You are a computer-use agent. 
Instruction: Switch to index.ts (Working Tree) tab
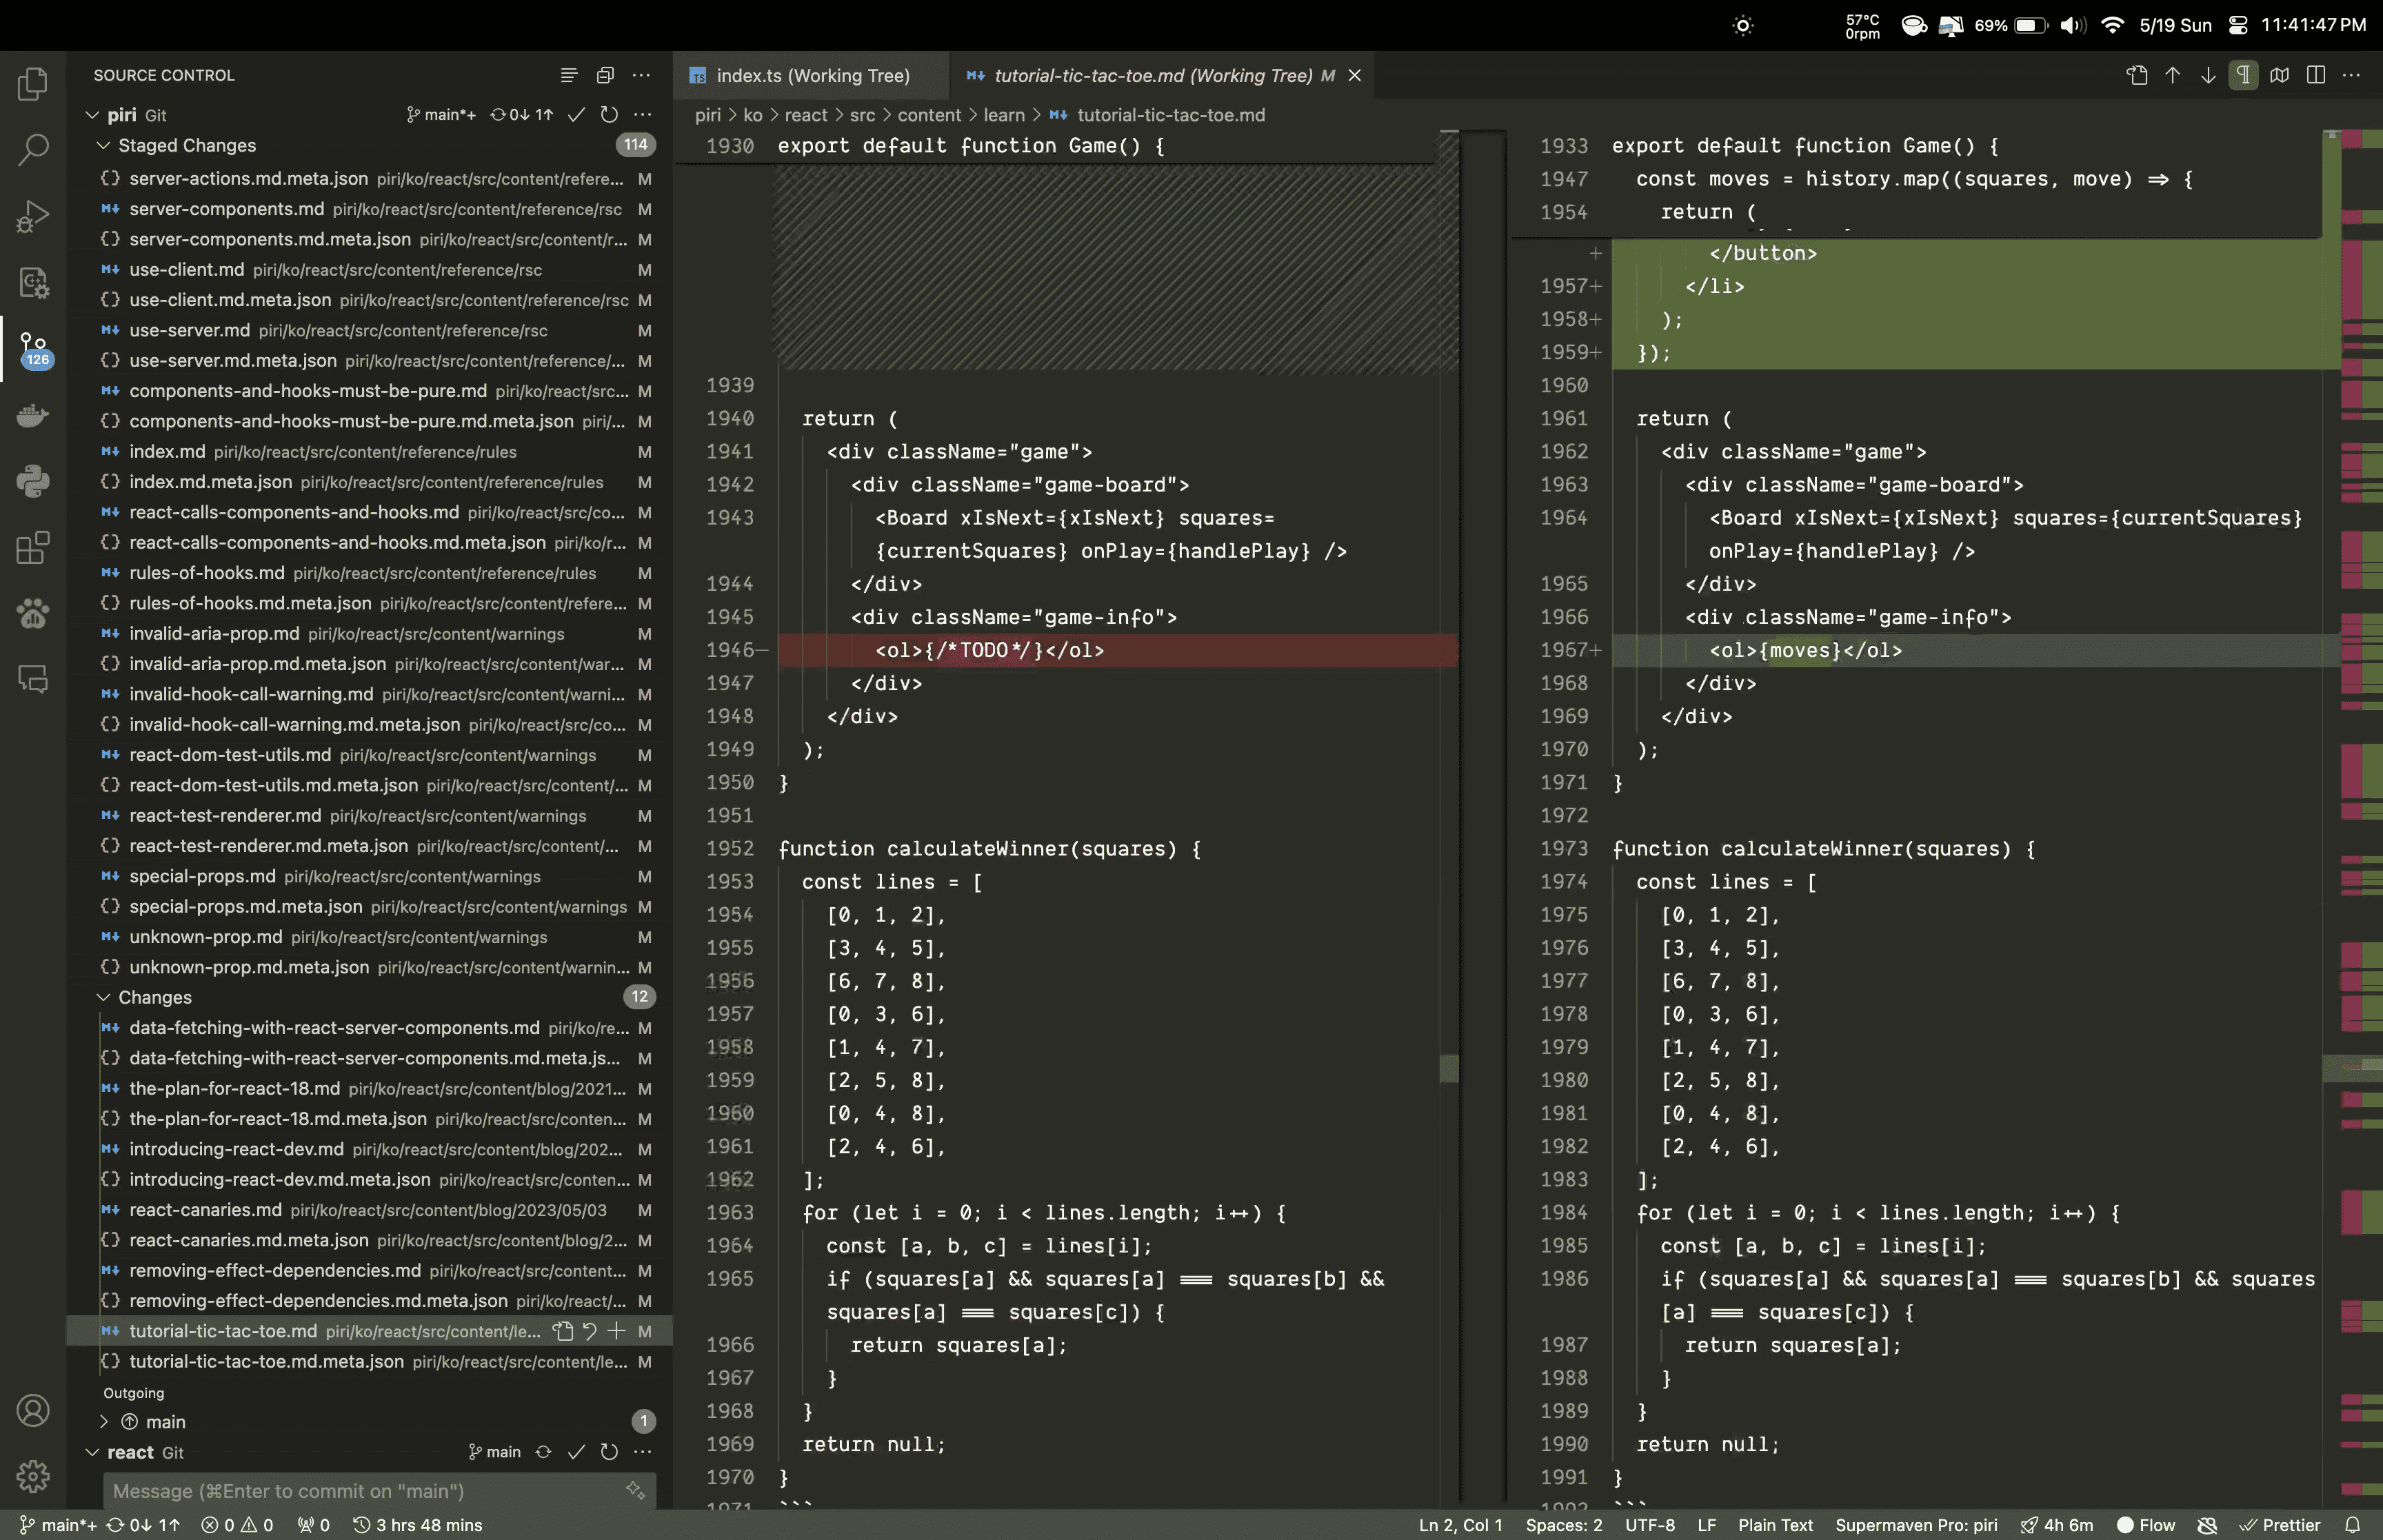[x=812, y=76]
